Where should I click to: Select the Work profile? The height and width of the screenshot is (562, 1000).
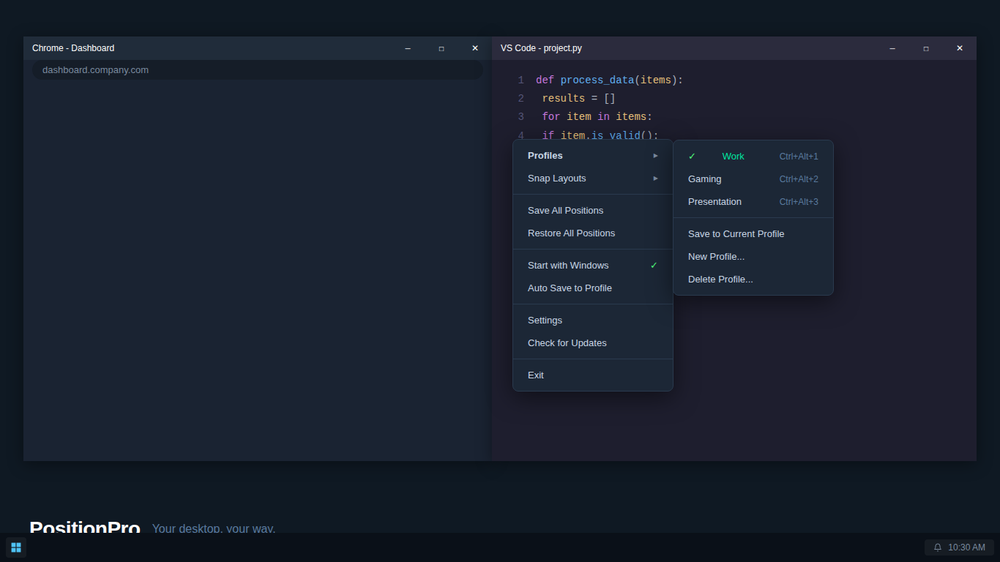pyautogui.click(x=753, y=156)
